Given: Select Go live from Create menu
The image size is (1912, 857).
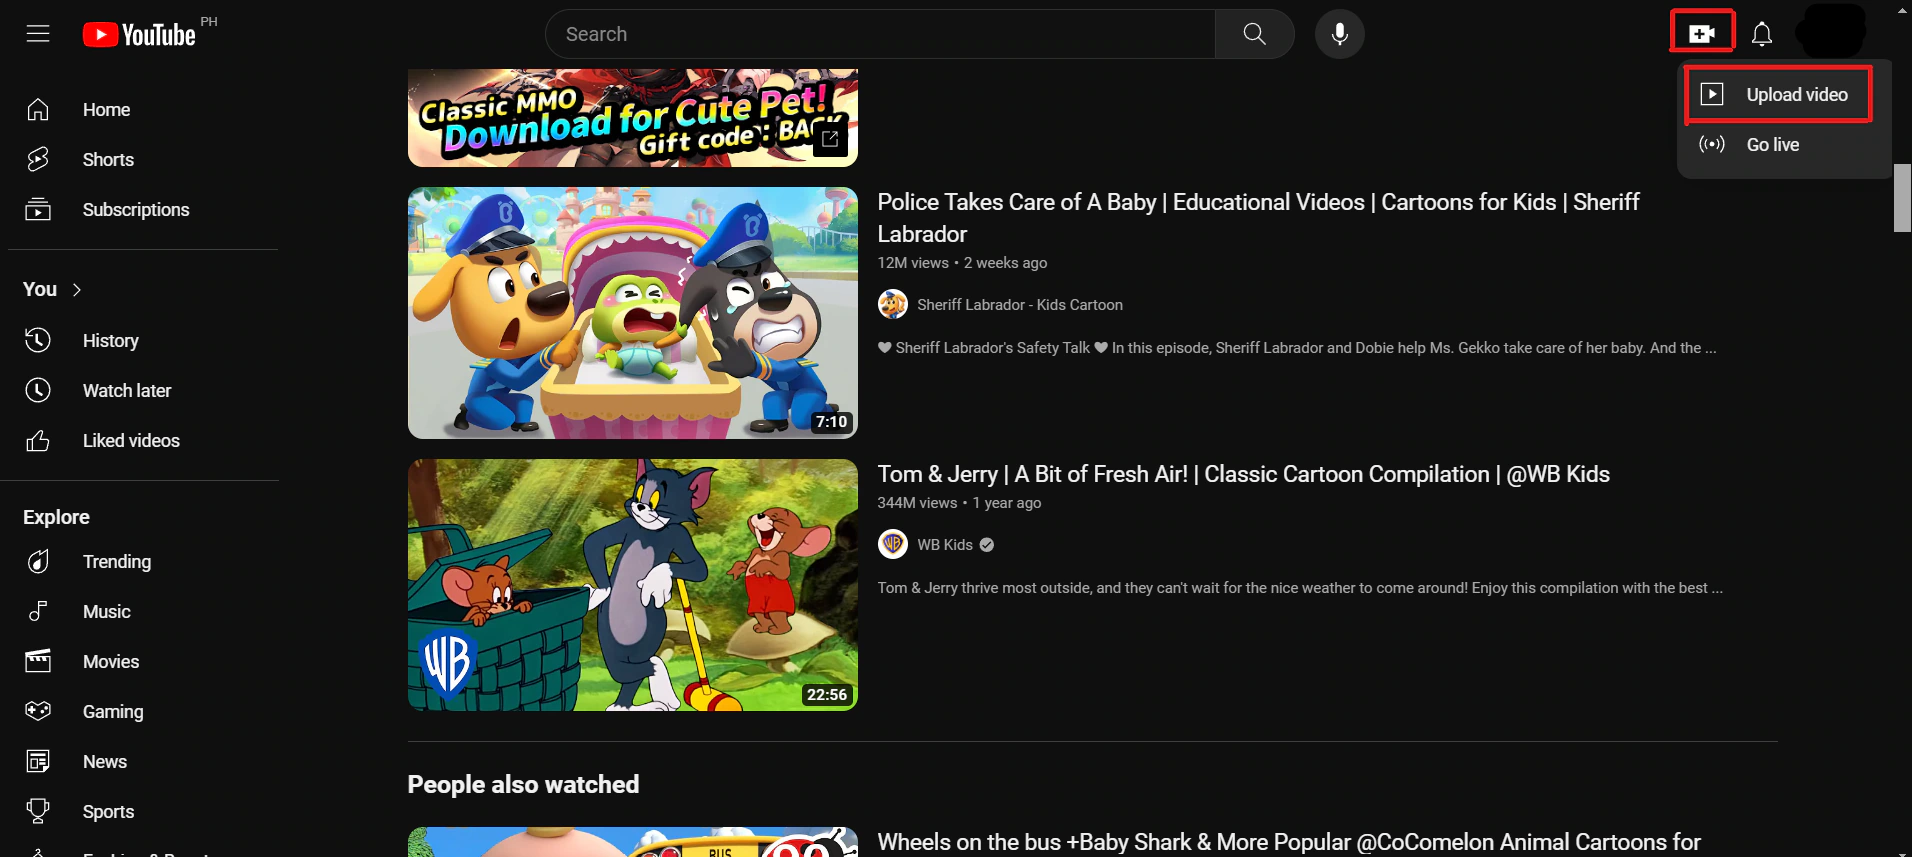Looking at the screenshot, I should (1784, 144).
